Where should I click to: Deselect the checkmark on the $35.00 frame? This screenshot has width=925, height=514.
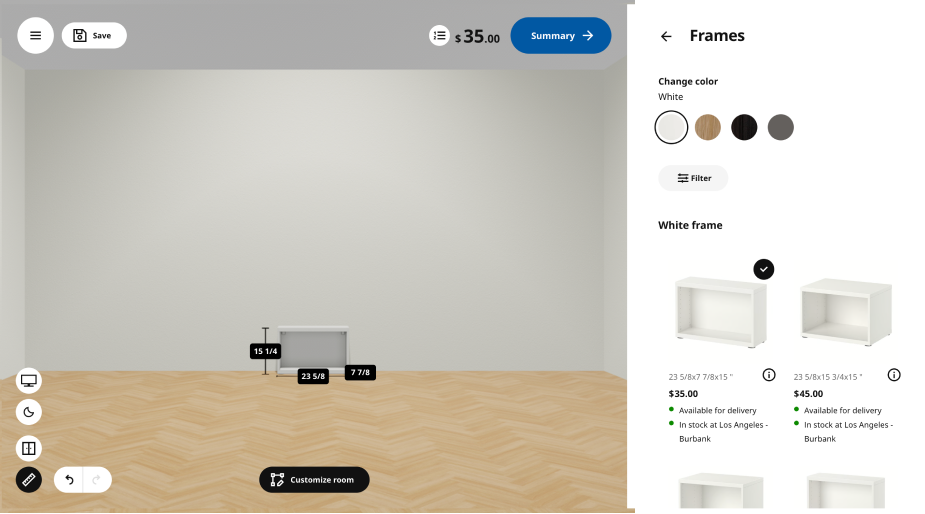pos(764,269)
